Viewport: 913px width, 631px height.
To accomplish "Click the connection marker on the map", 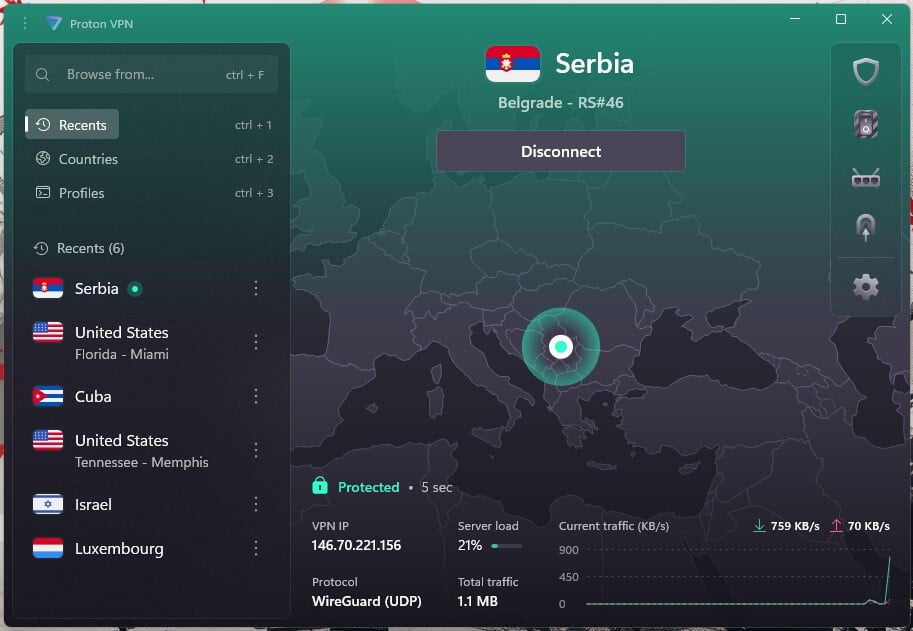I will pyautogui.click(x=561, y=347).
